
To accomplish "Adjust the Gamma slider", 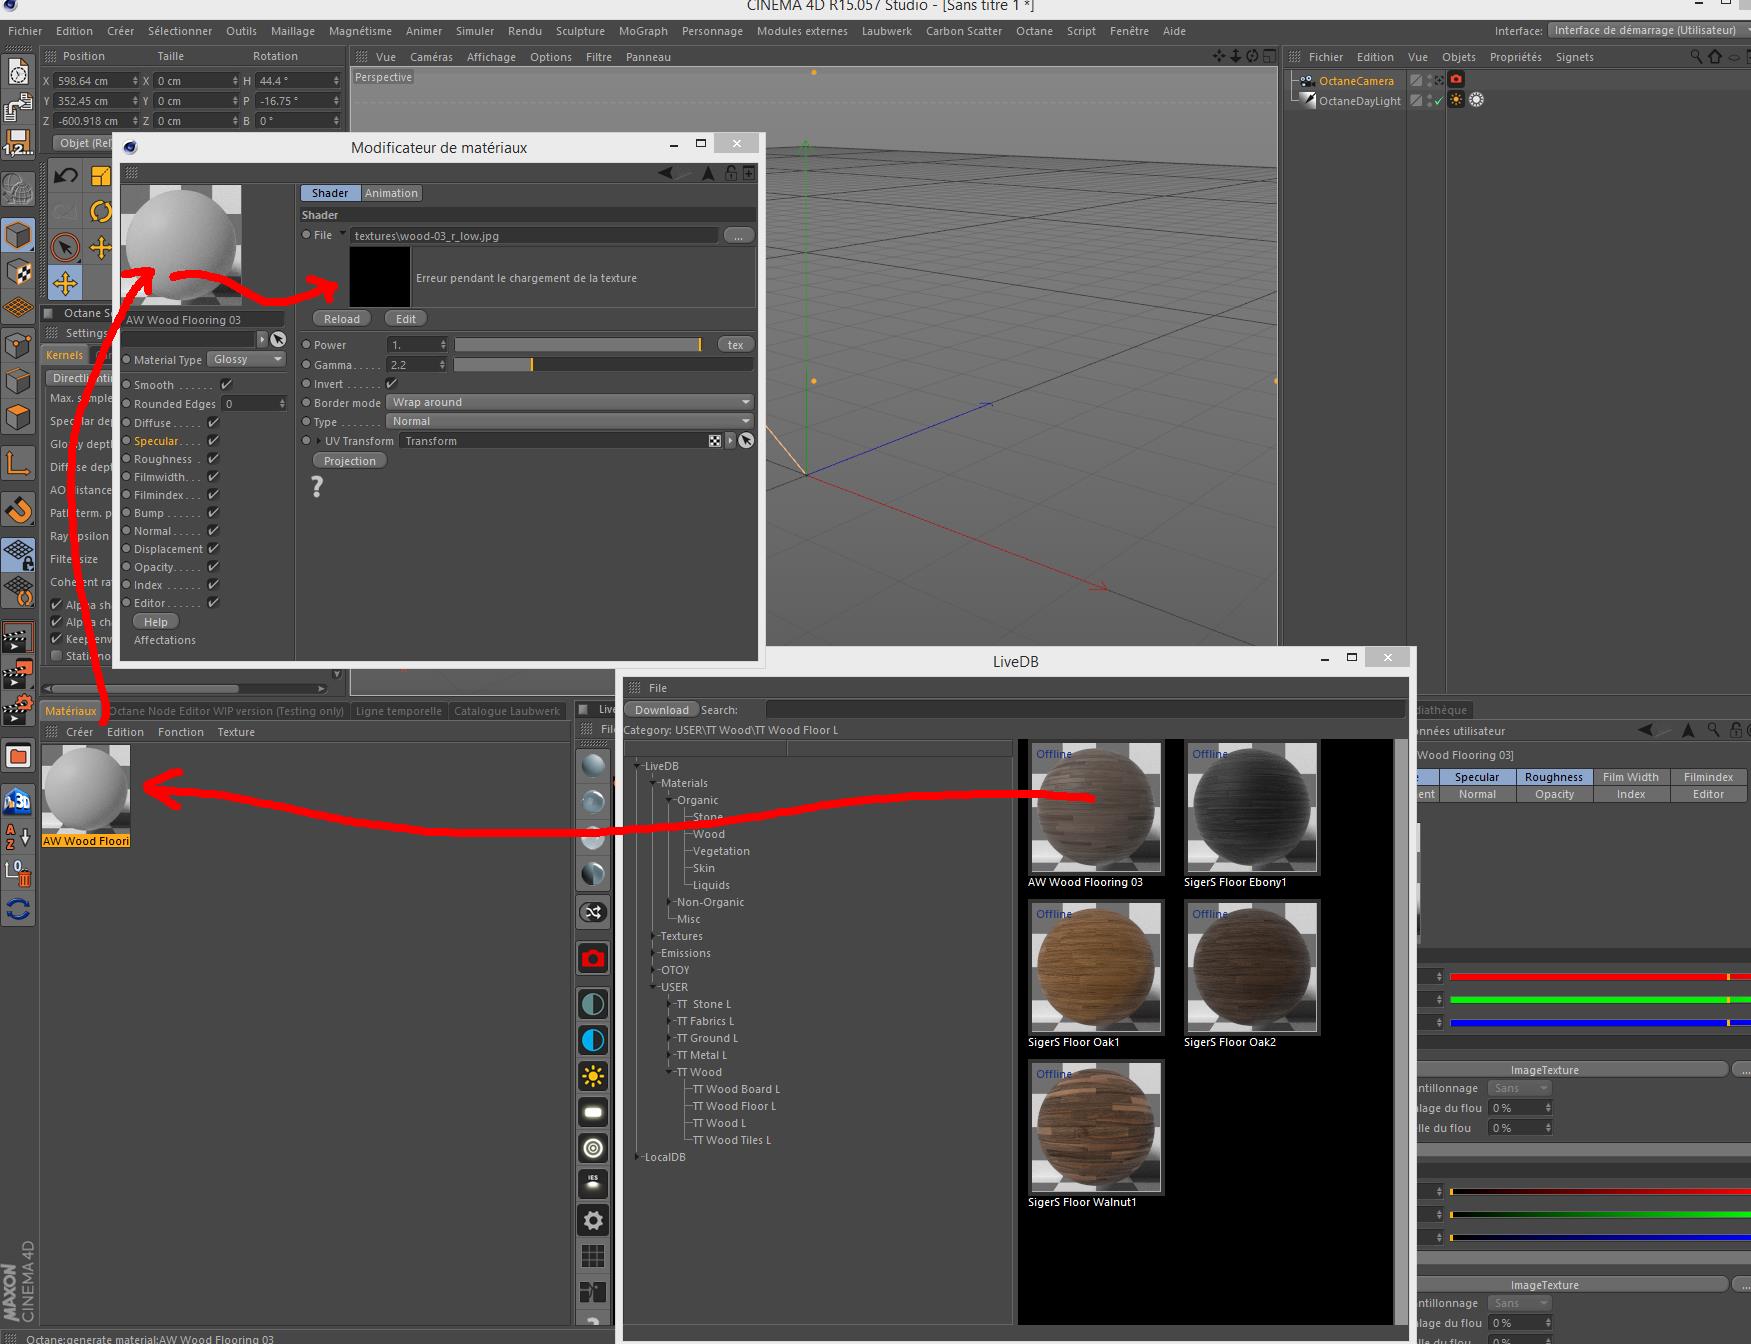I will point(603,365).
